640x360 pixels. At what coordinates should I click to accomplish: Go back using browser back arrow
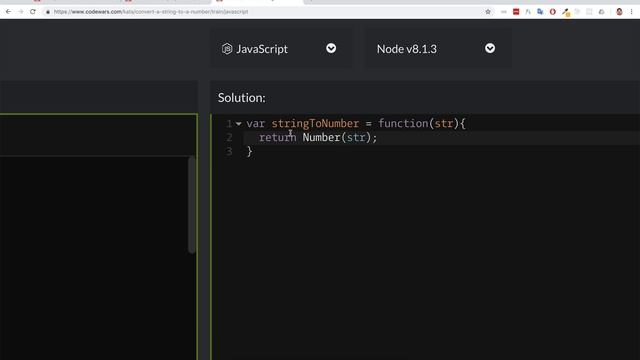coord(8,12)
